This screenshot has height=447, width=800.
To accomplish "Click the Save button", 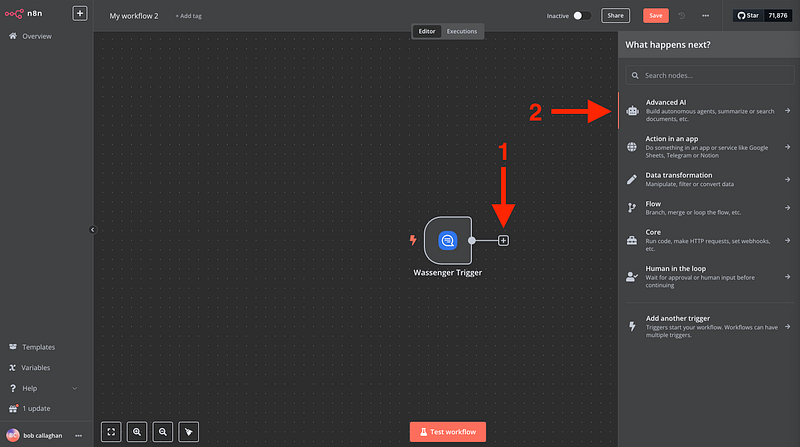I will tap(656, 16).
